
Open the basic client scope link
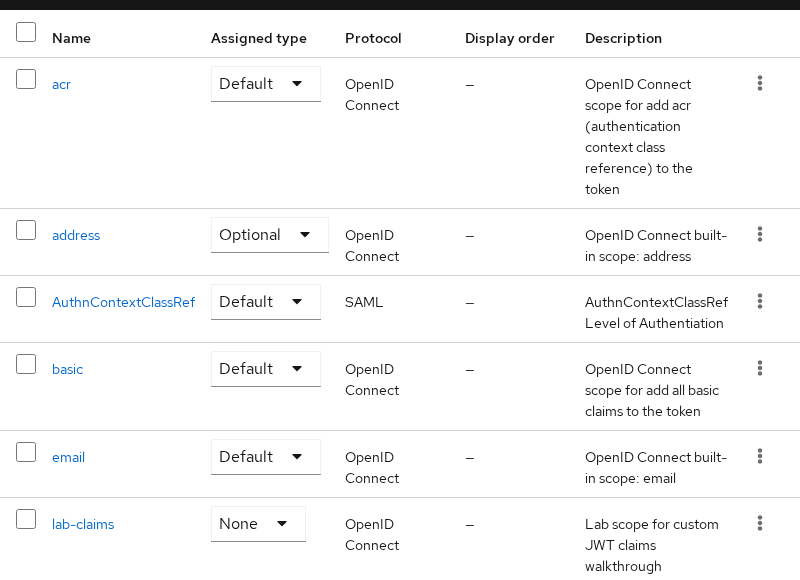pyautogui.click(x=67, y=369)
